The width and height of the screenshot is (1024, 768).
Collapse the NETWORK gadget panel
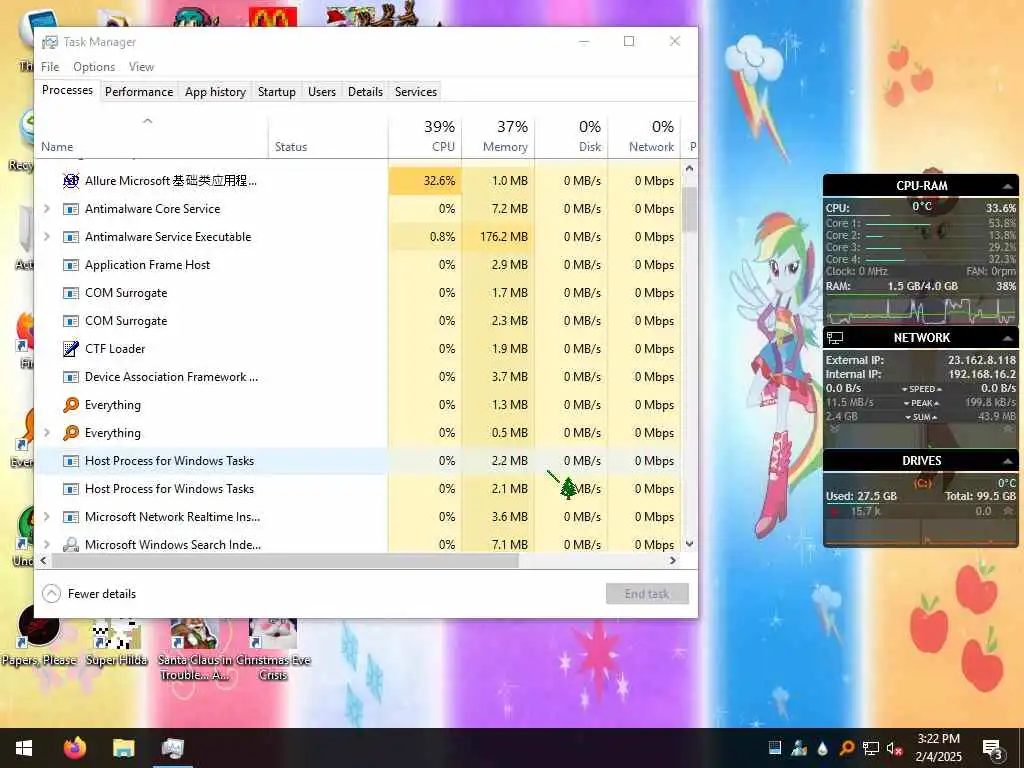click(x=1008, y=338)
